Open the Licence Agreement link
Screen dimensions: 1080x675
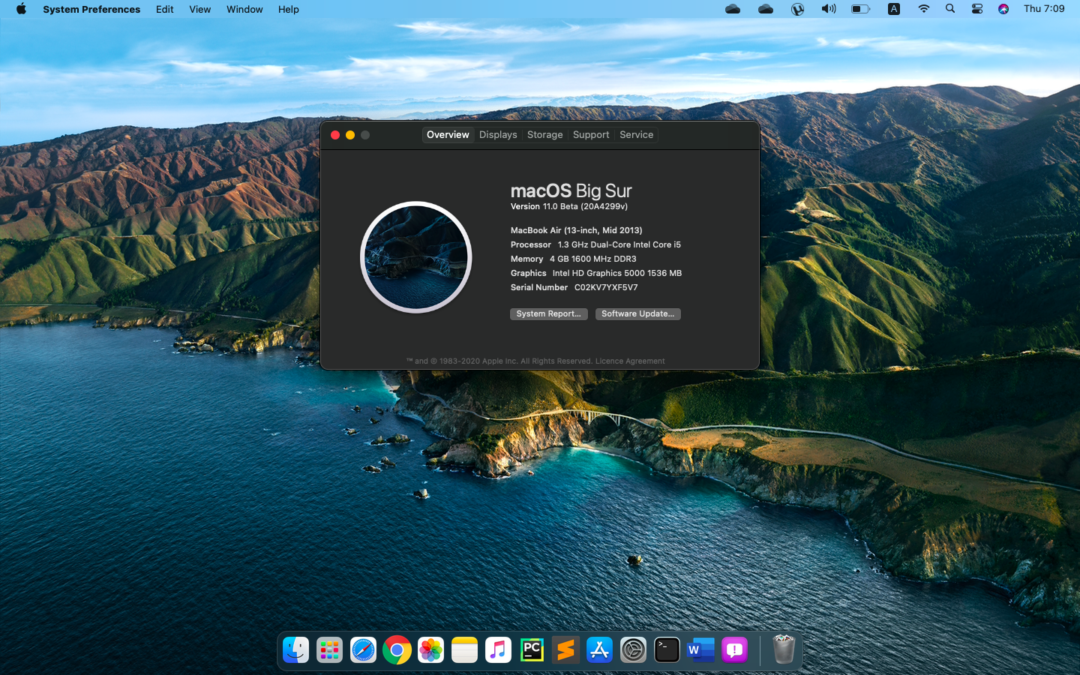[630, 361]
